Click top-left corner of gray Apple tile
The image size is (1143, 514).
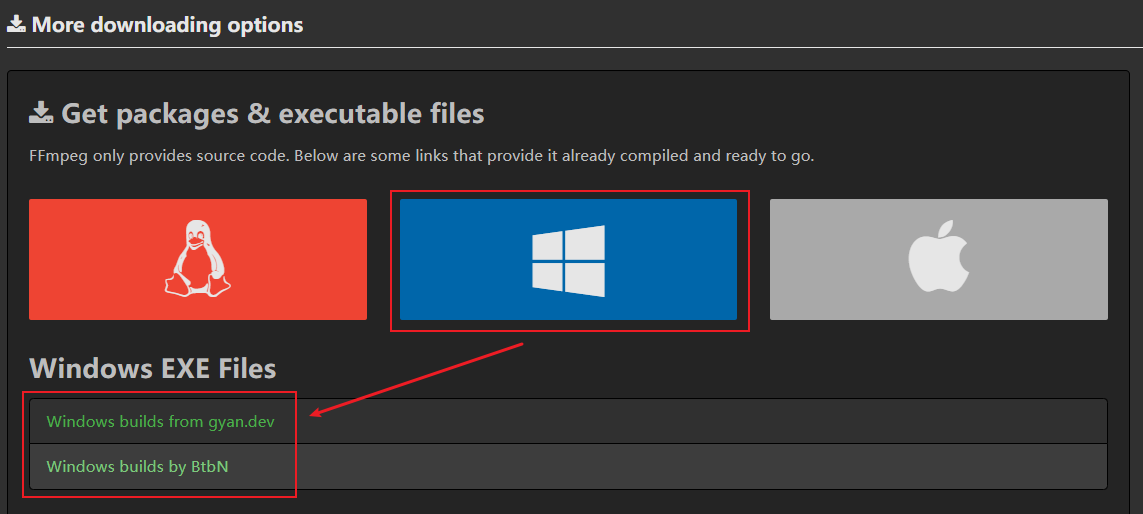[x=774, y=203]
